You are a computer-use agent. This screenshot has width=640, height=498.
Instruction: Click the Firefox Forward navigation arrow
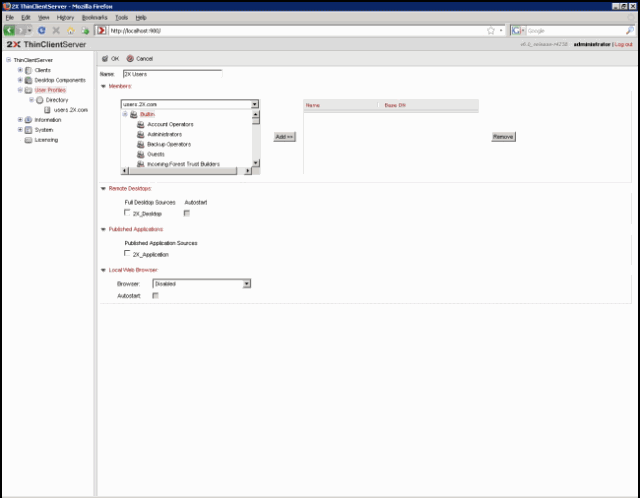20,30
